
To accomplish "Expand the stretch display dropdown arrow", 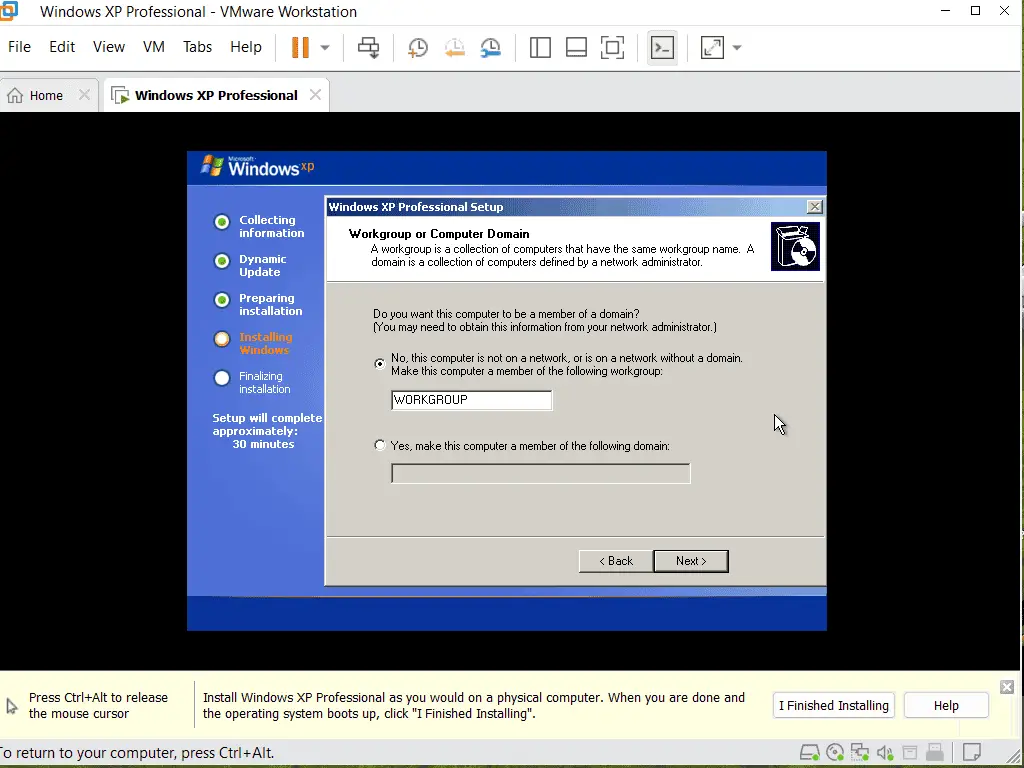I will click(x=737, y=48).
